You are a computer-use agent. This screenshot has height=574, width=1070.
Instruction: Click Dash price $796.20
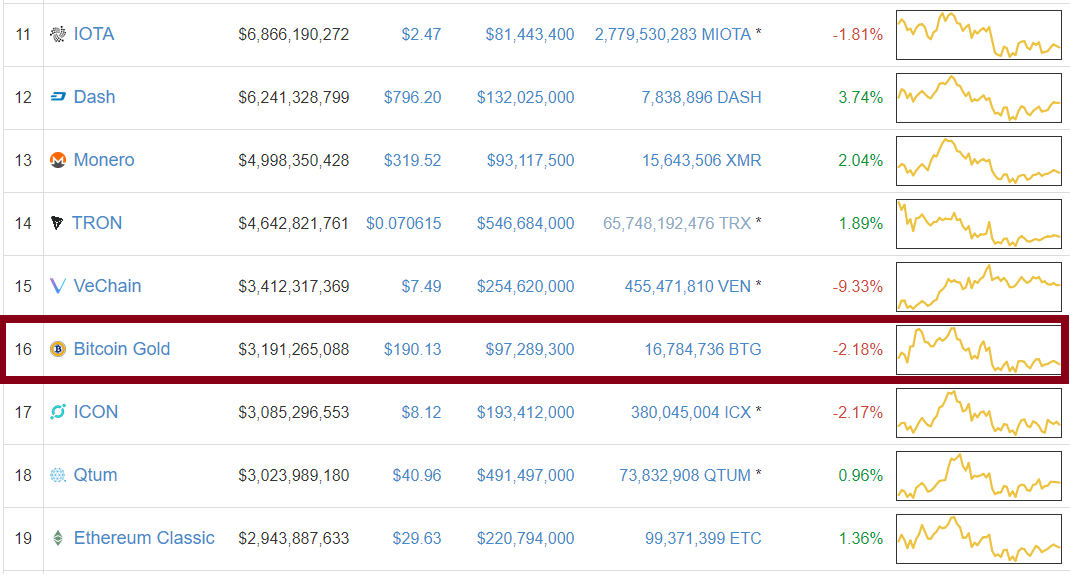412,98
